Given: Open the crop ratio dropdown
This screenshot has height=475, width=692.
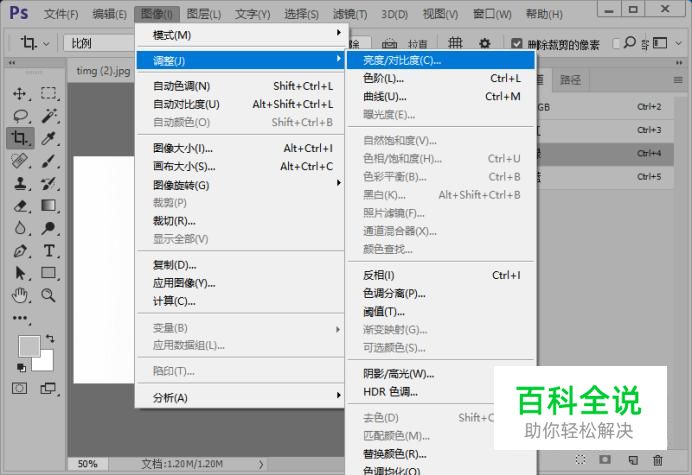Looking at the screenshot, I should (x=99, y=43).
